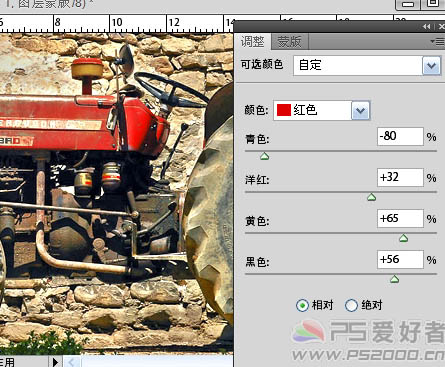This screenshot has height=367, width=445.
Task: Click the 黑色 value field showing +56
Action: pos(400,259)
